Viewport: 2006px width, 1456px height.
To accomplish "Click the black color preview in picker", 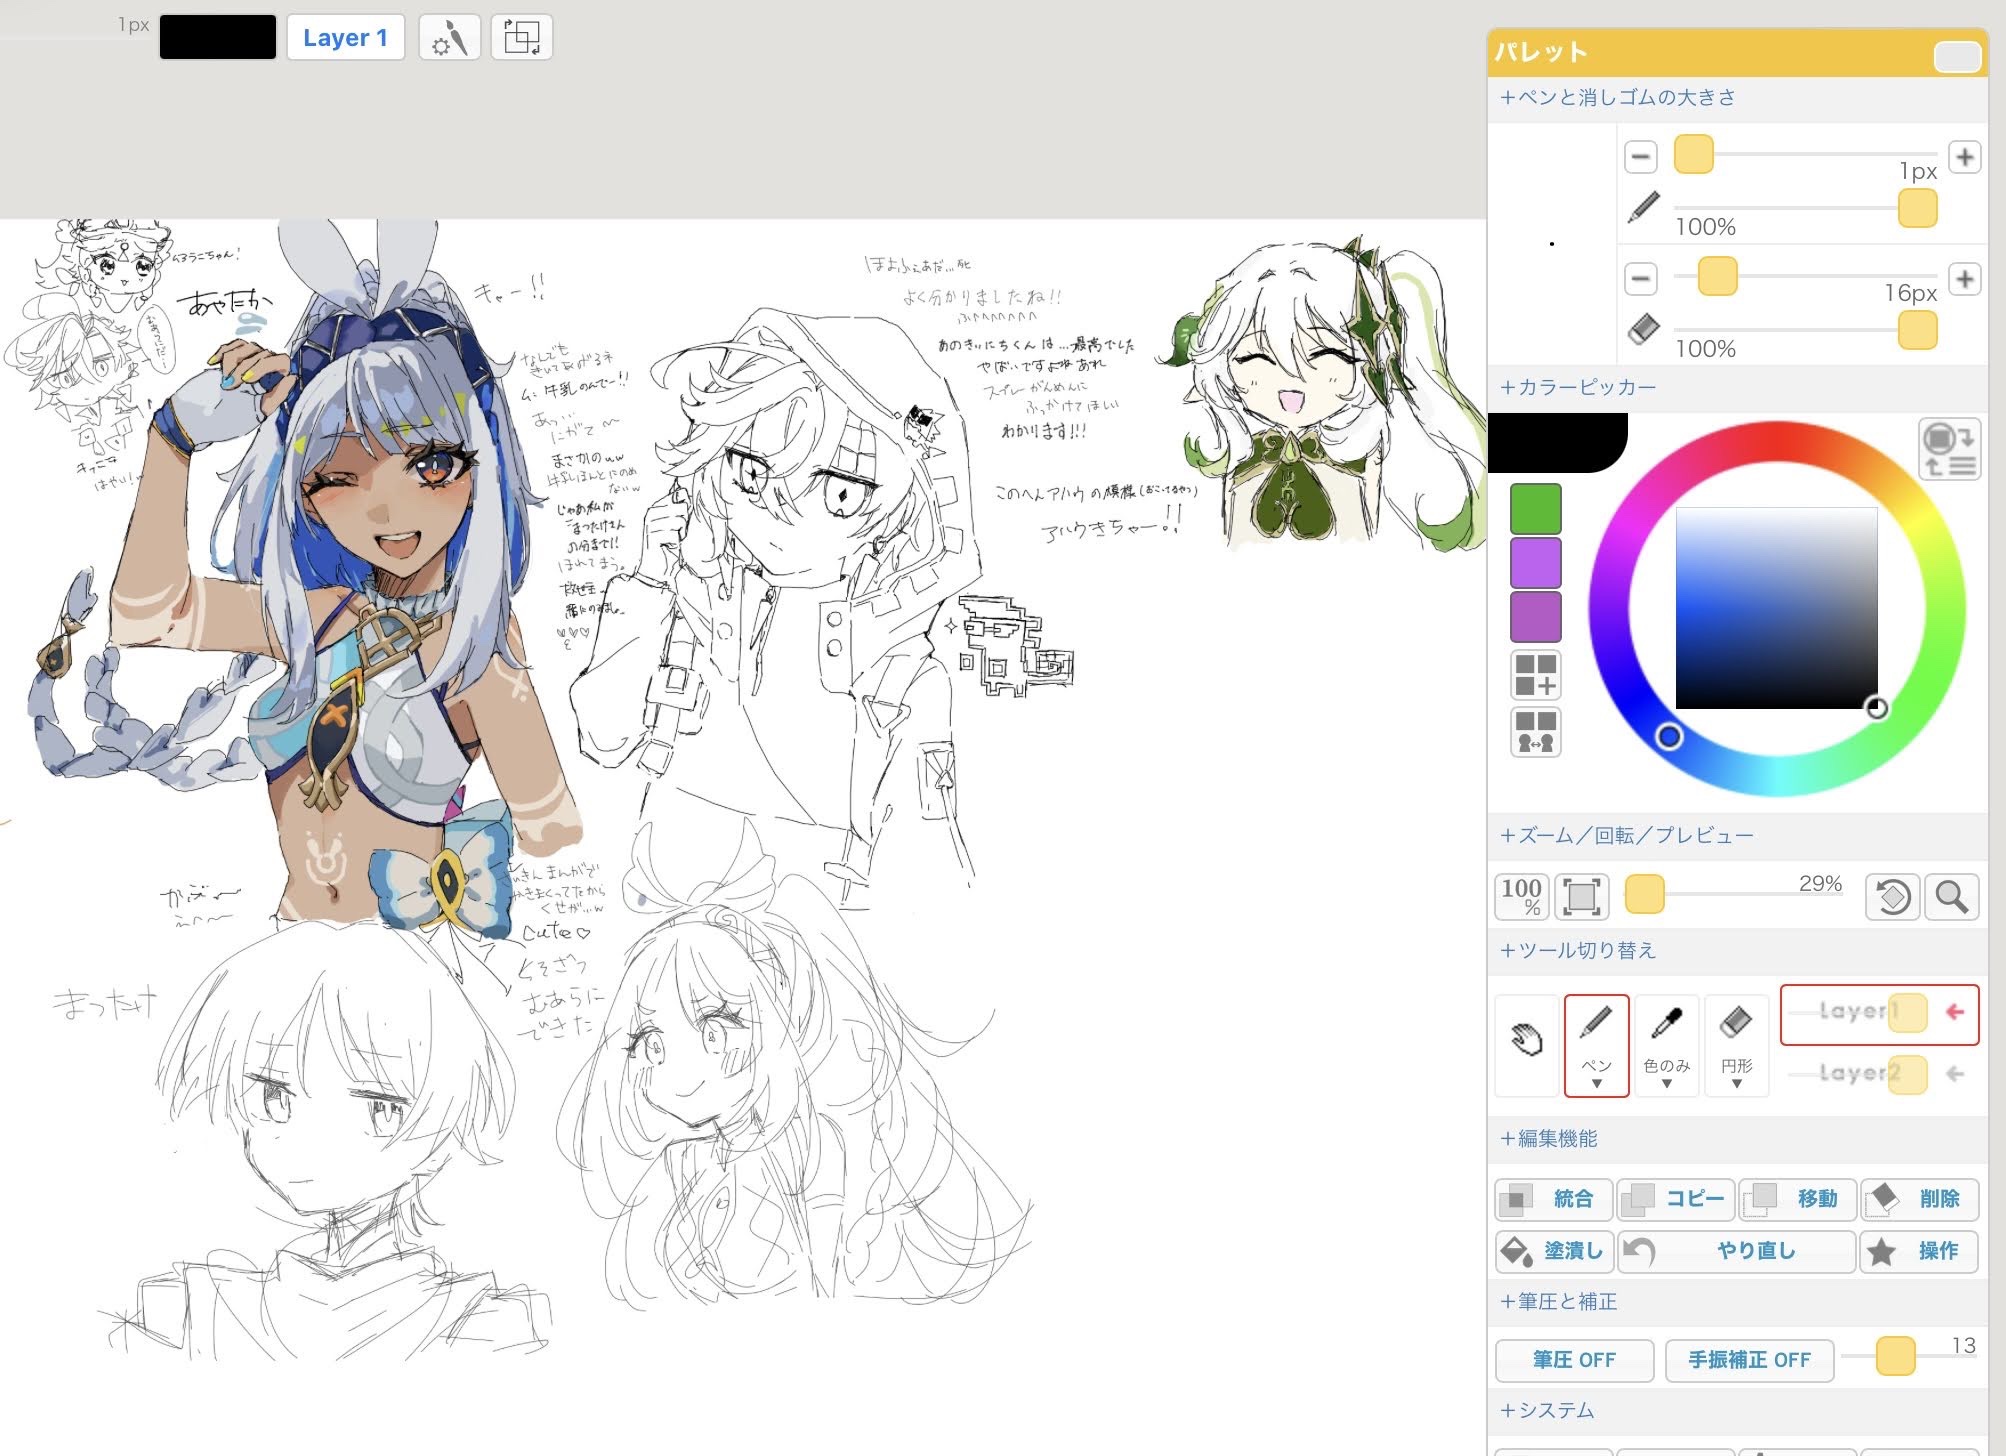I will coord(1557,442).
